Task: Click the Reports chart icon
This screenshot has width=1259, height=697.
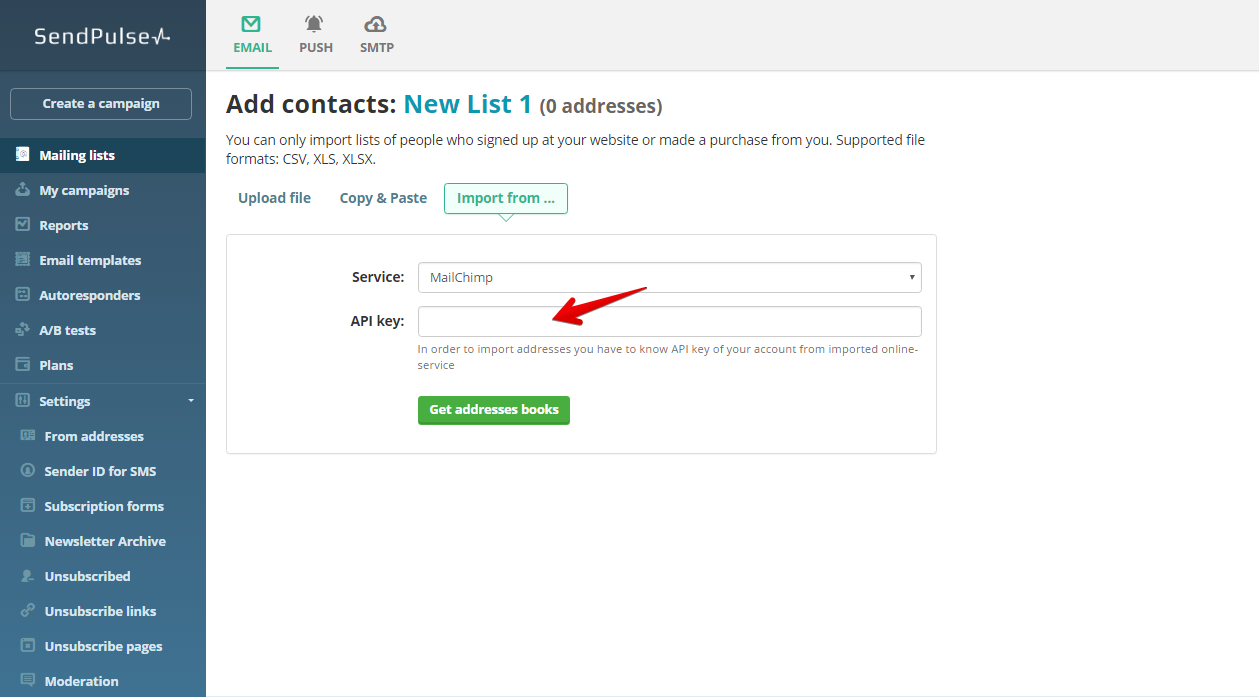Action: (22, 225)
